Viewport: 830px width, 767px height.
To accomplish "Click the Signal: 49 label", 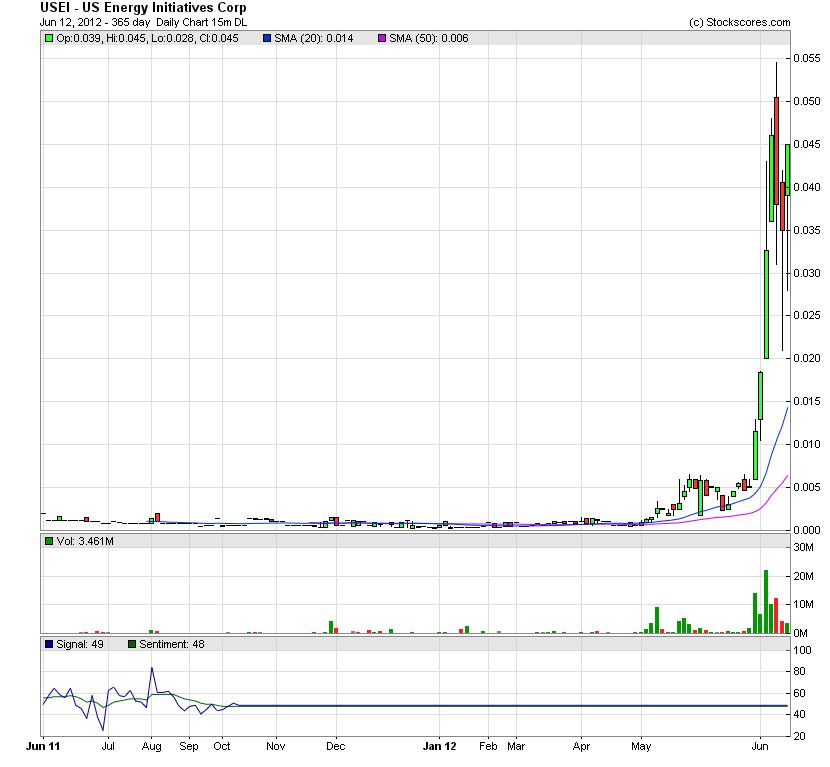I will point(80,644).
